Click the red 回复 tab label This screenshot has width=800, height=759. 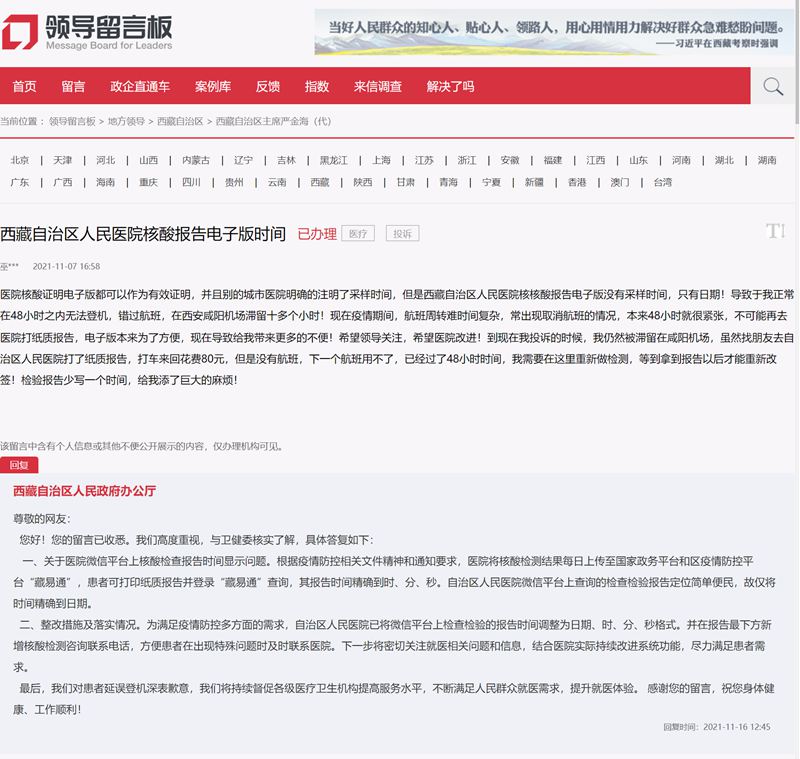pos(19,465)
